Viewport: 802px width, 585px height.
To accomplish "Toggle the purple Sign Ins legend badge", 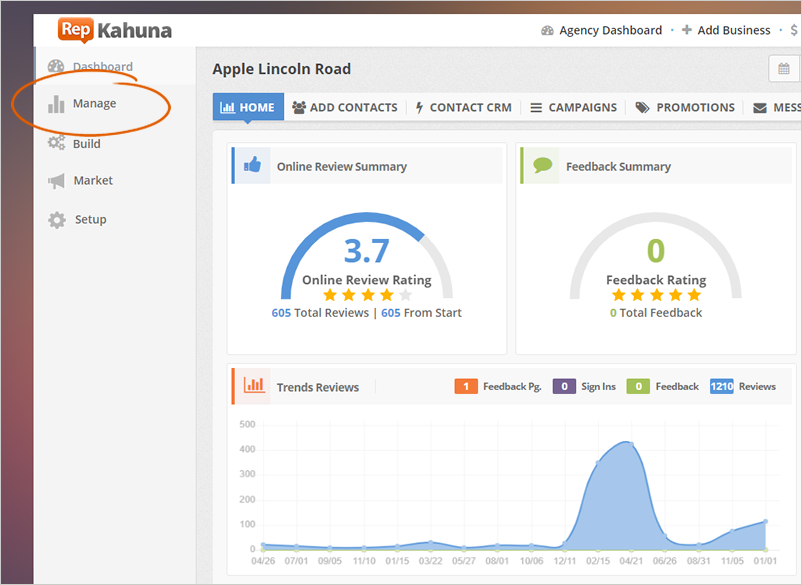I will 563,386.
